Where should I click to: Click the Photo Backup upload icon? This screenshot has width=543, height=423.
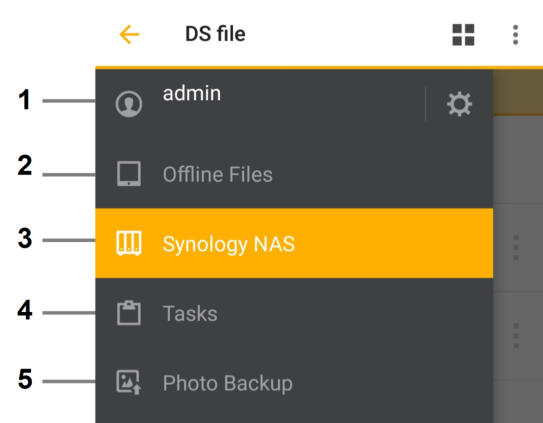[x=128, y=382]
